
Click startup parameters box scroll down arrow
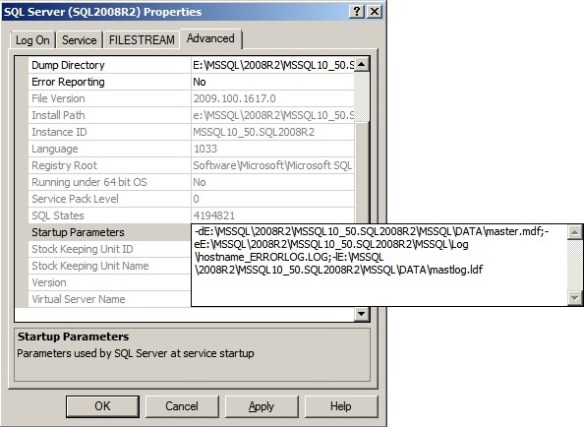[574, 298]
